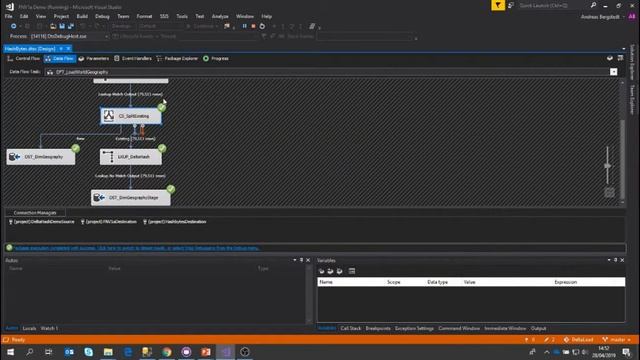640x360 pixels.
Task: Open the SSIS menu
Action: coord(164,16)
